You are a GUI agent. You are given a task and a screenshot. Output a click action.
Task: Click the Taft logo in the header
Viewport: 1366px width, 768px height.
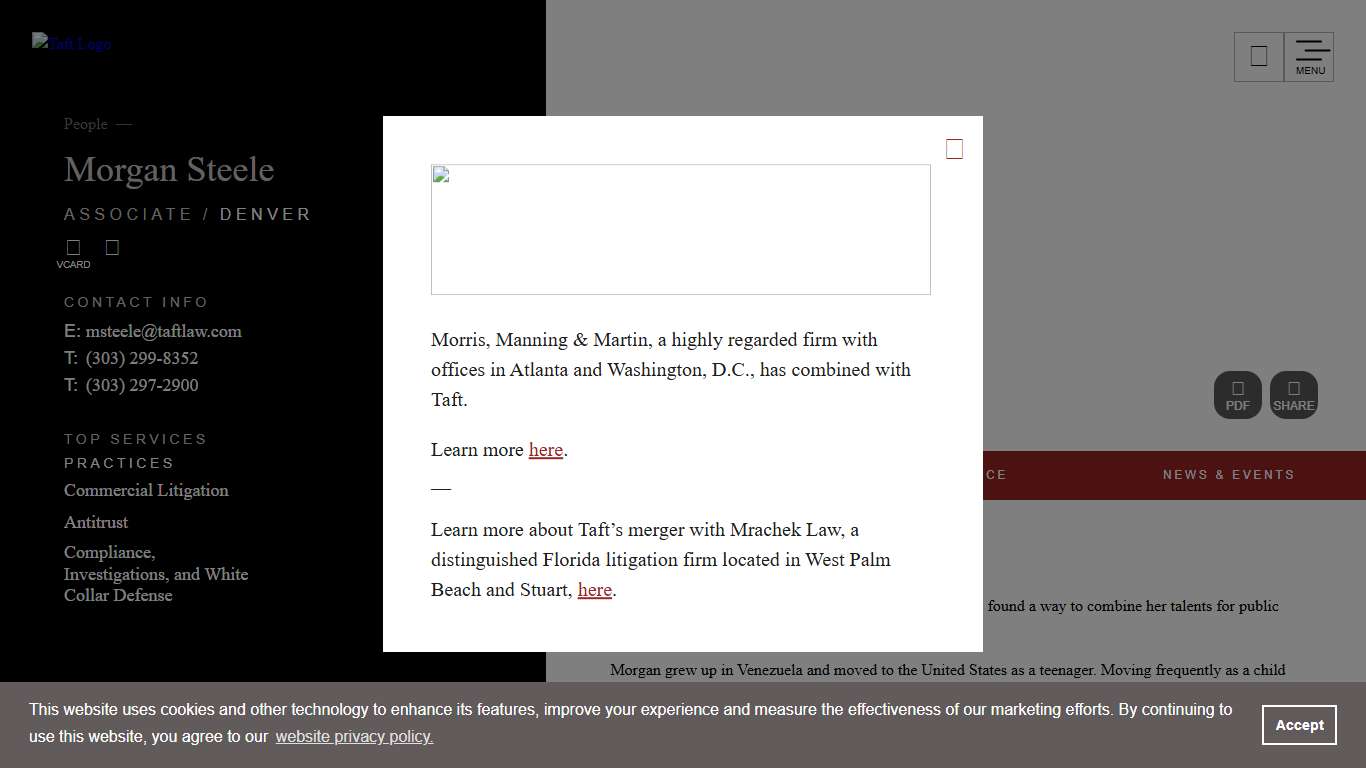click(71, 43)
